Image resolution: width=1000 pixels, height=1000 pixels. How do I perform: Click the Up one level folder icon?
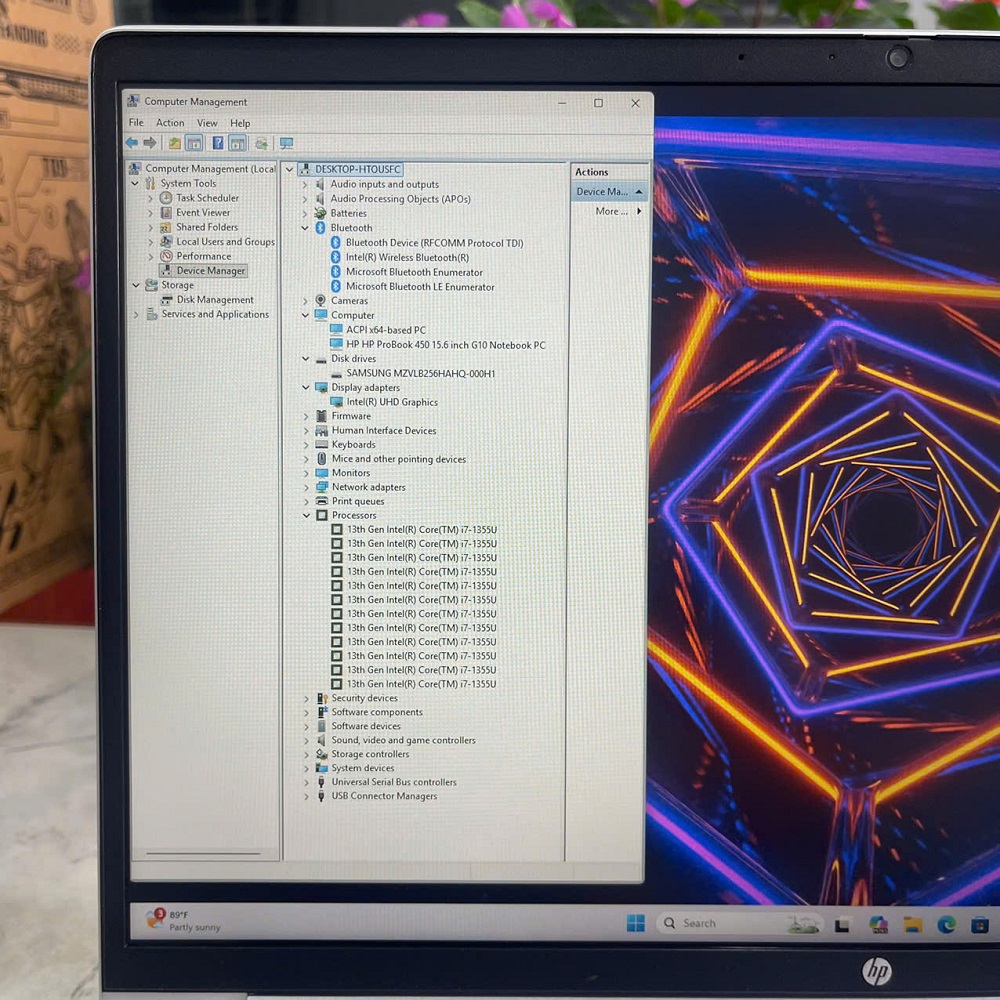pyautogui.click(x=174, y=143)
